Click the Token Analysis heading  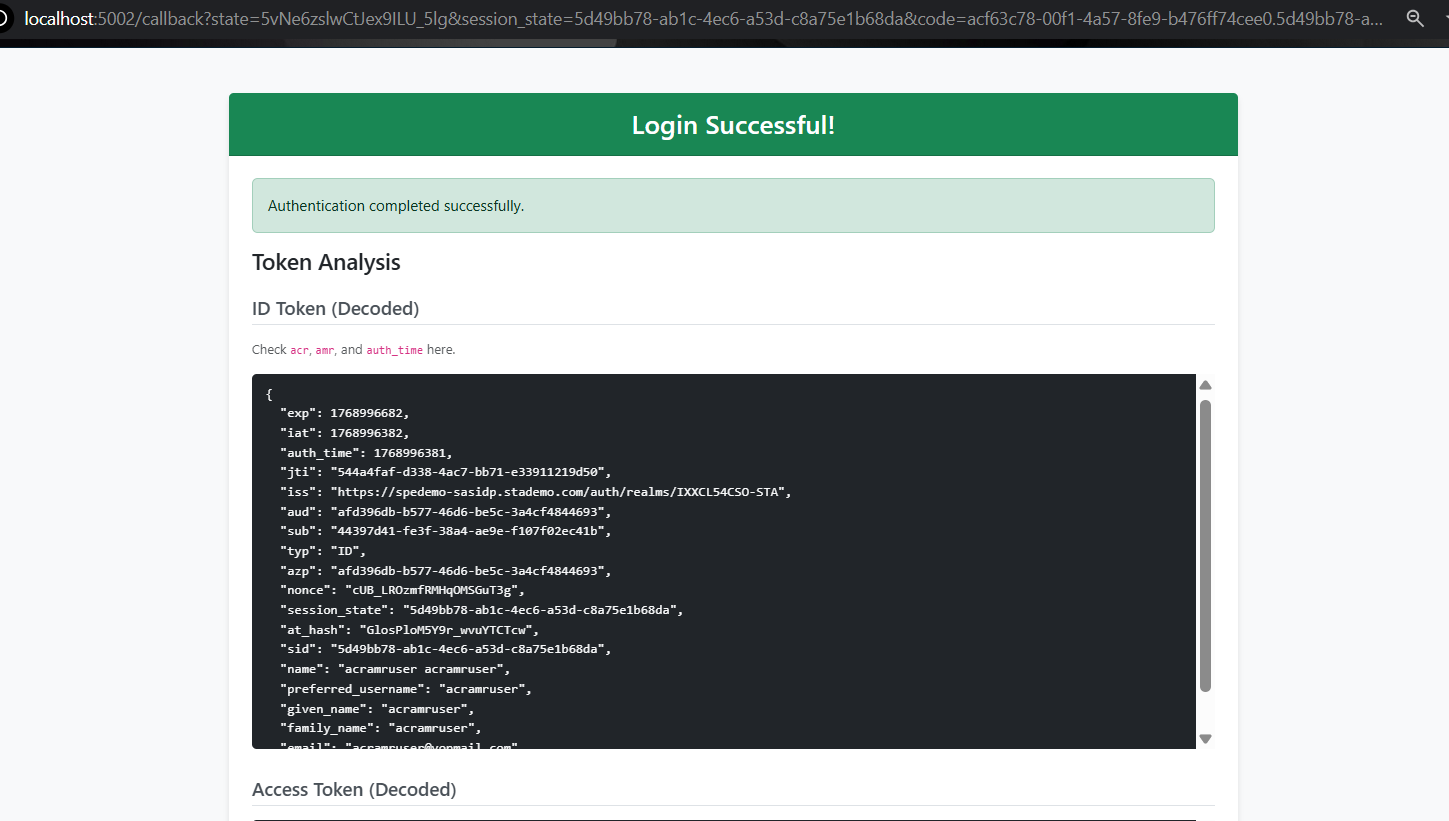tap(326, 262)
